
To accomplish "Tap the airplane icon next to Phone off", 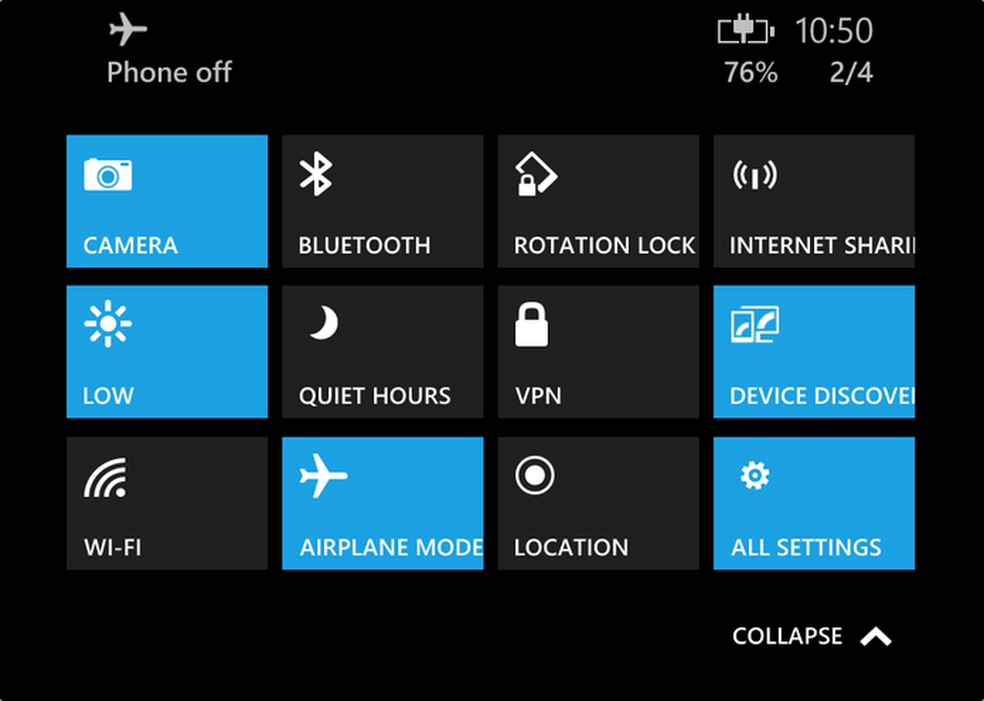I will pyautogui.click(x=127, y=29).
